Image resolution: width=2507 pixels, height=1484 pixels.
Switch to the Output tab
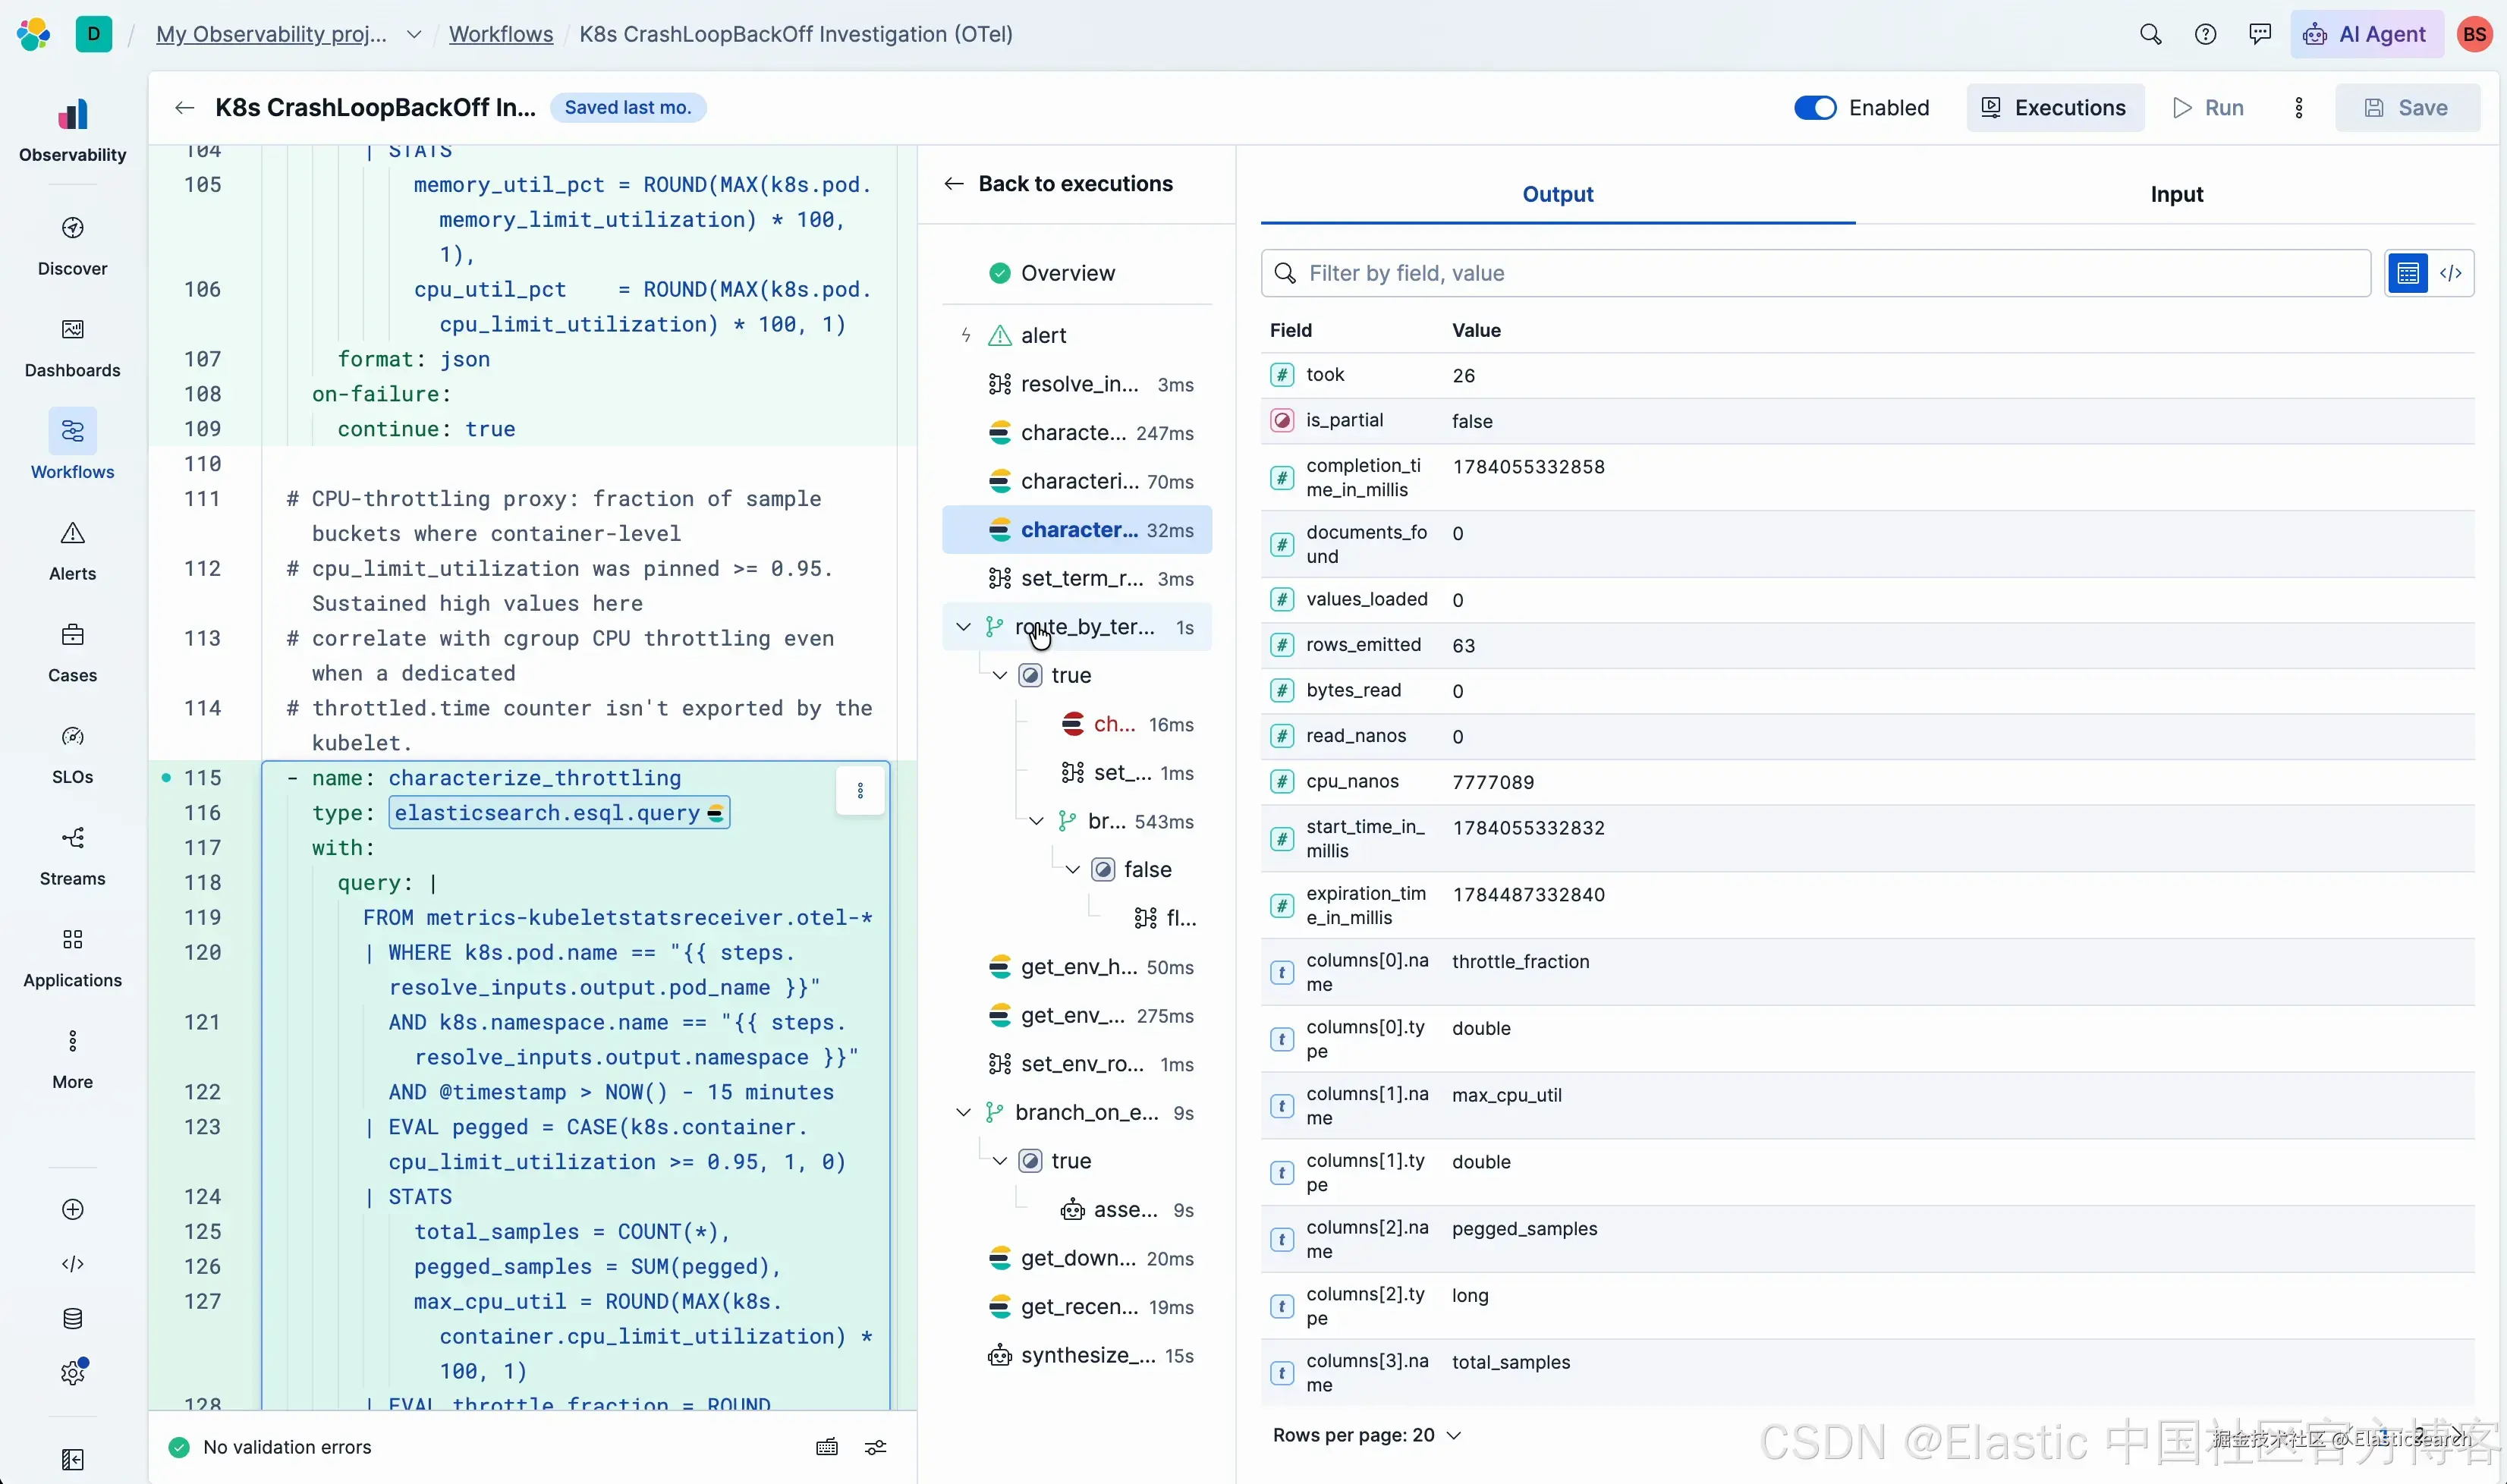pyautogui.click(x=1557, y=194)
